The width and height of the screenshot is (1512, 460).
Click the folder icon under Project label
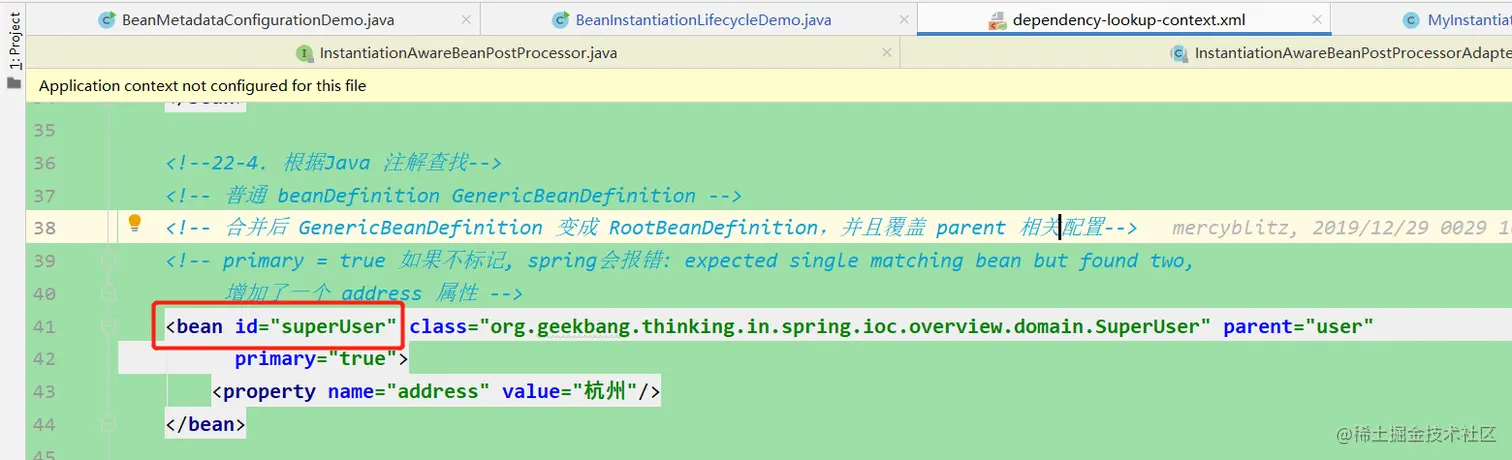(x=14, y=83)
